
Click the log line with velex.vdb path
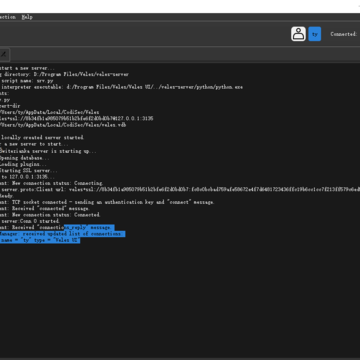click(x=63, y=125)
